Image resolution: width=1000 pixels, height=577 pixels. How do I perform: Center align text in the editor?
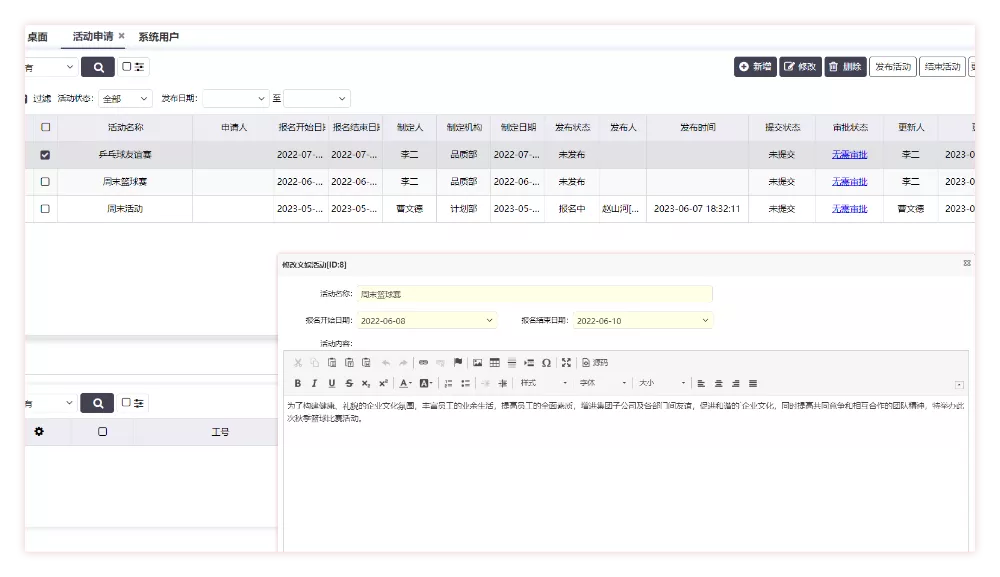718,383
